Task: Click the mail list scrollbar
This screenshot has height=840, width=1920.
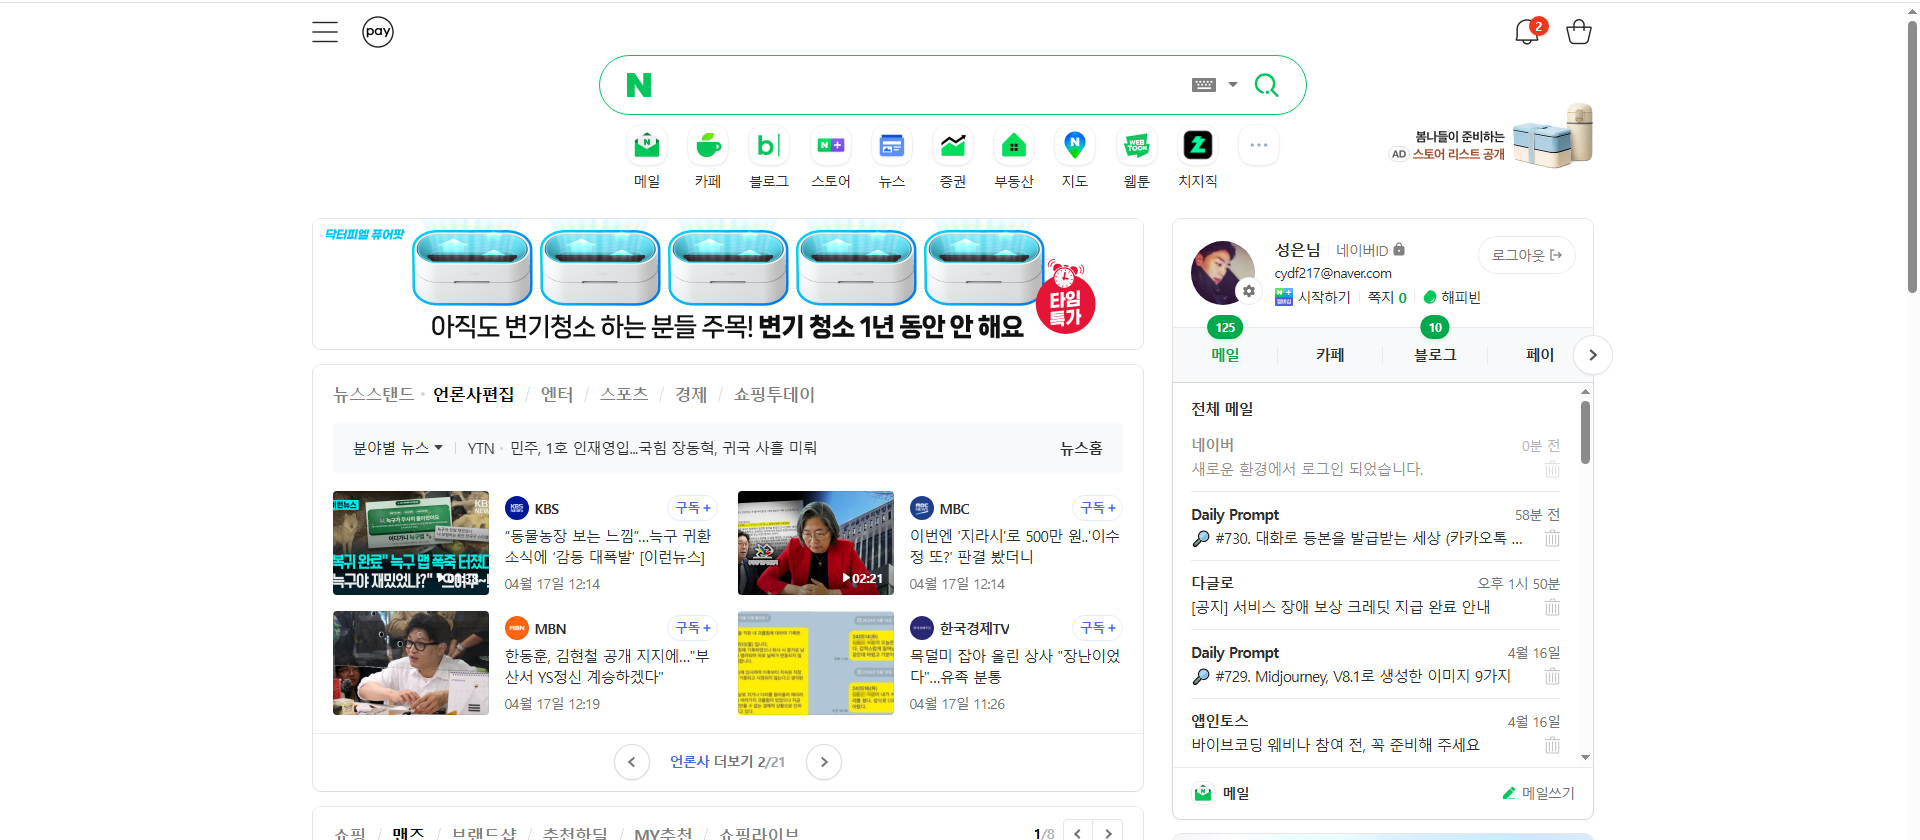Action: click(1585, 432)
